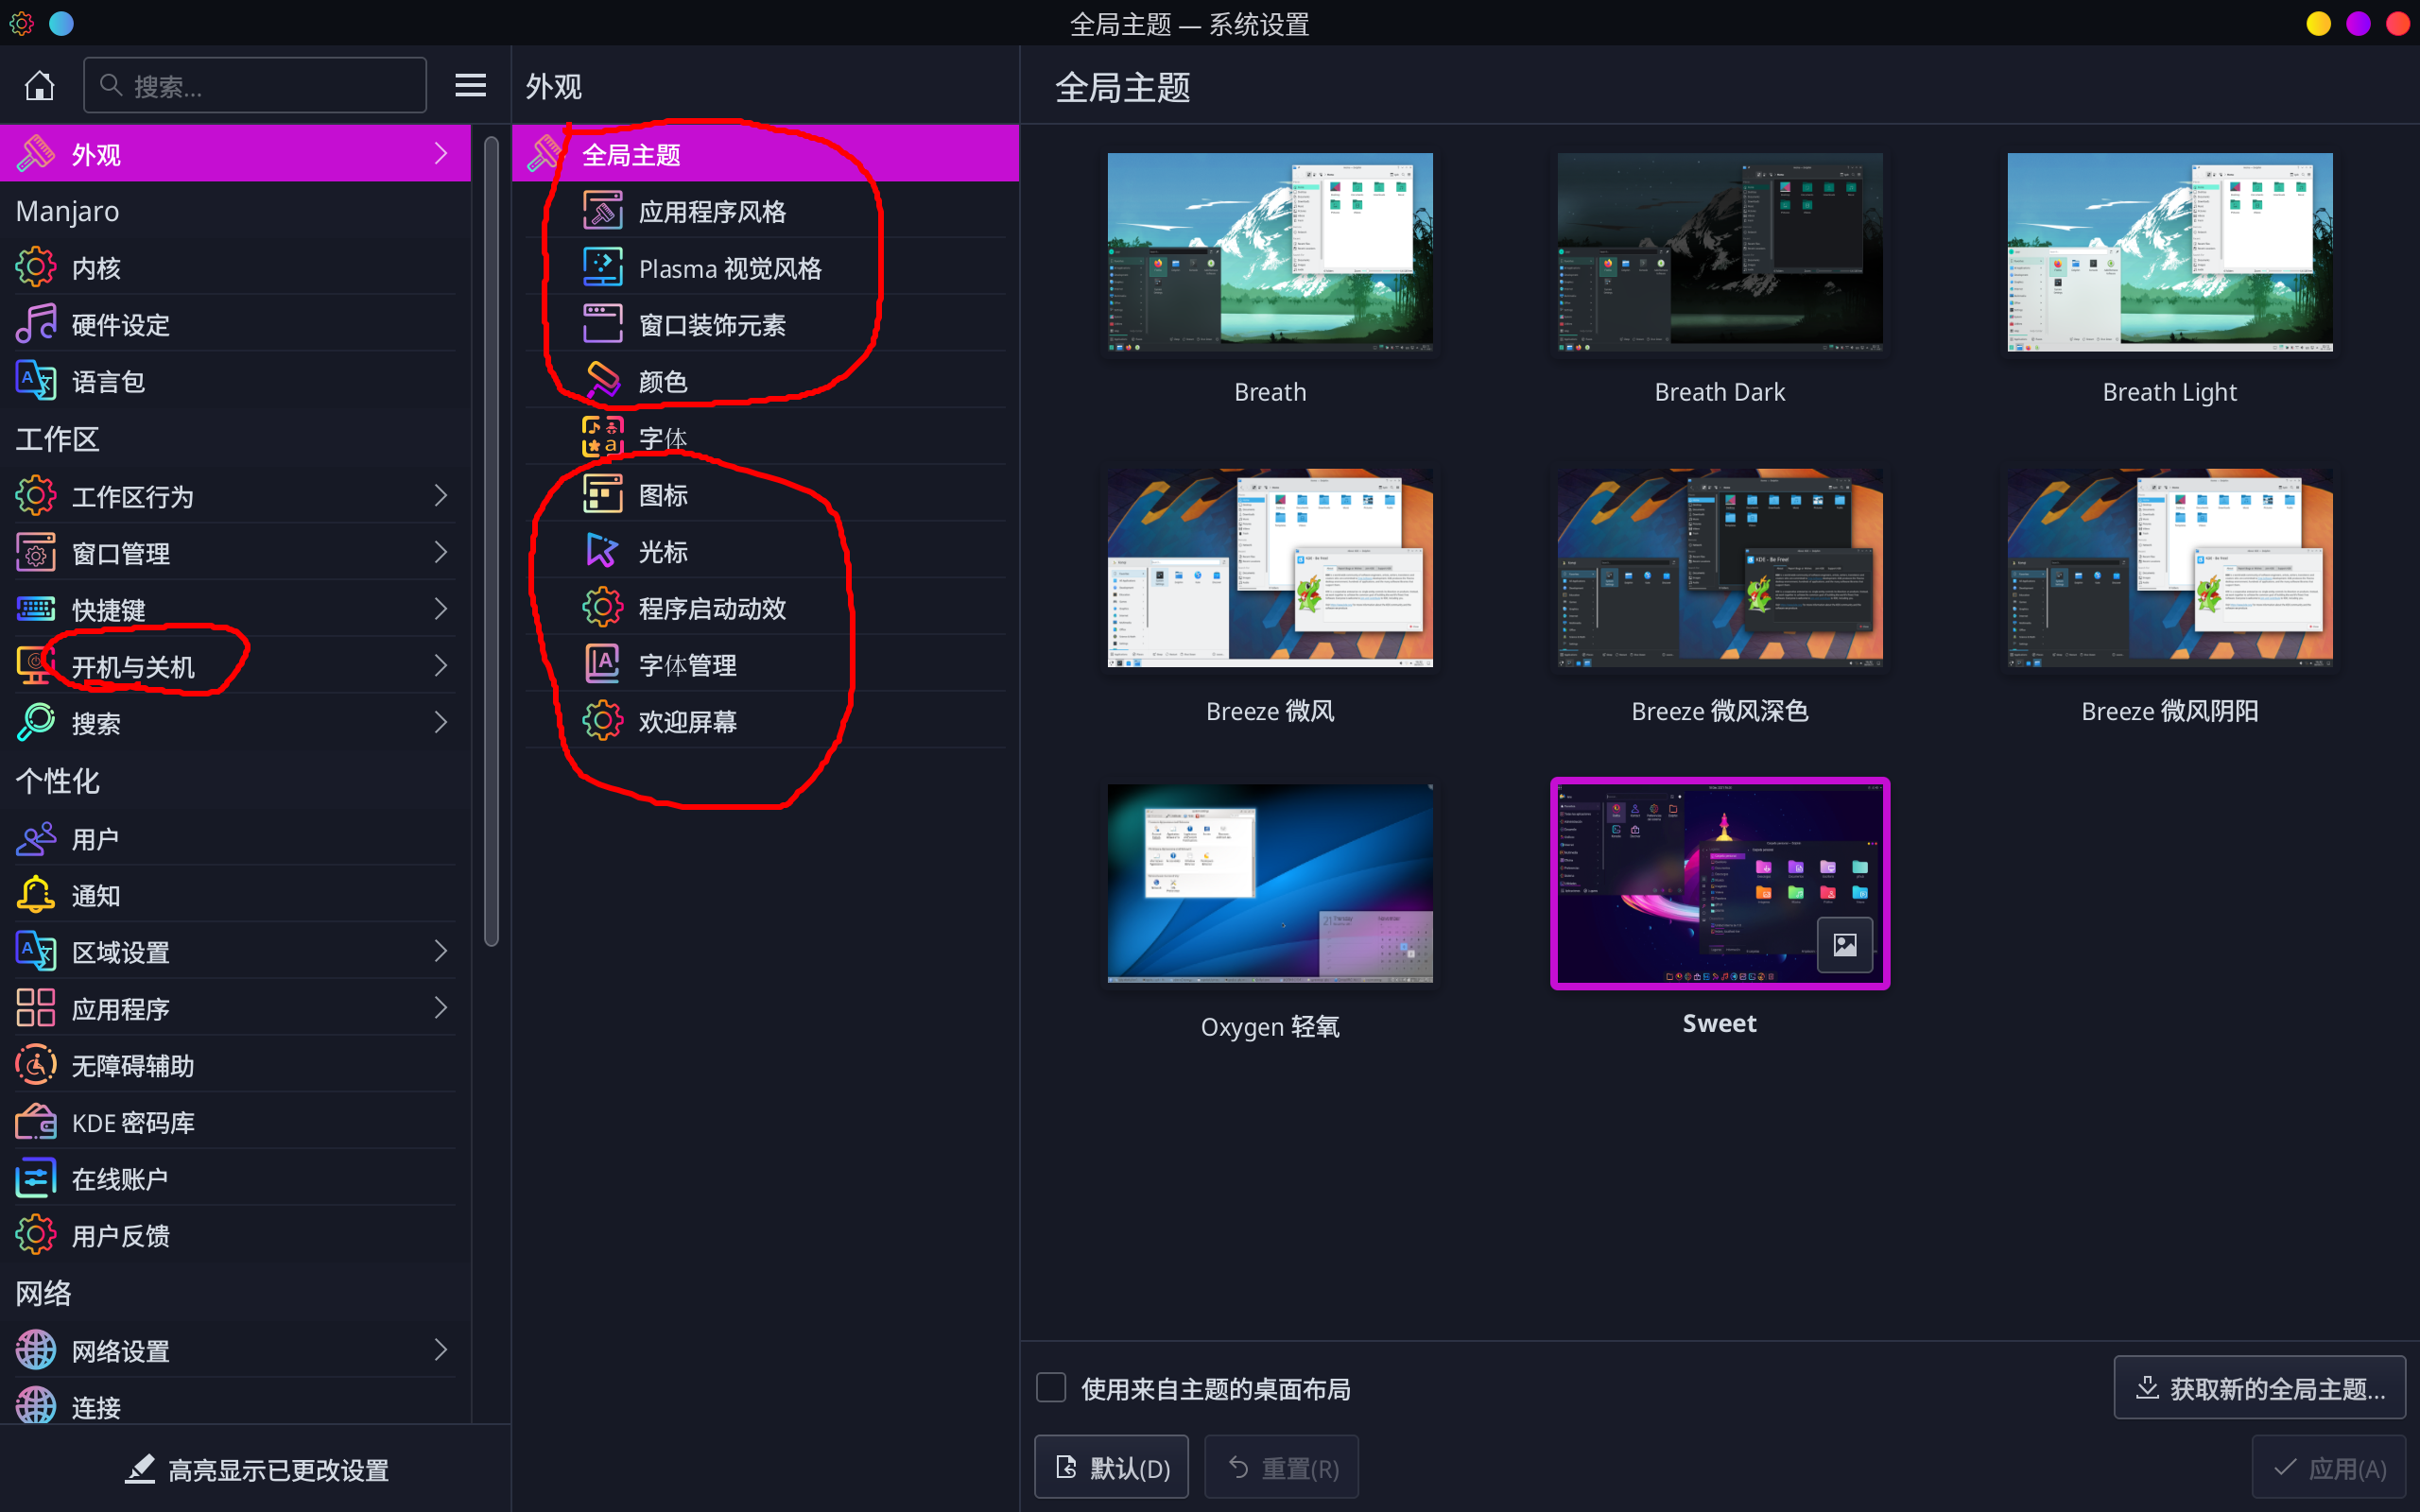The width and height of the screenshot is (2420, 1512).
Task: Expand 工作区行为 chevron arrow
Action: tap(441, 496)
